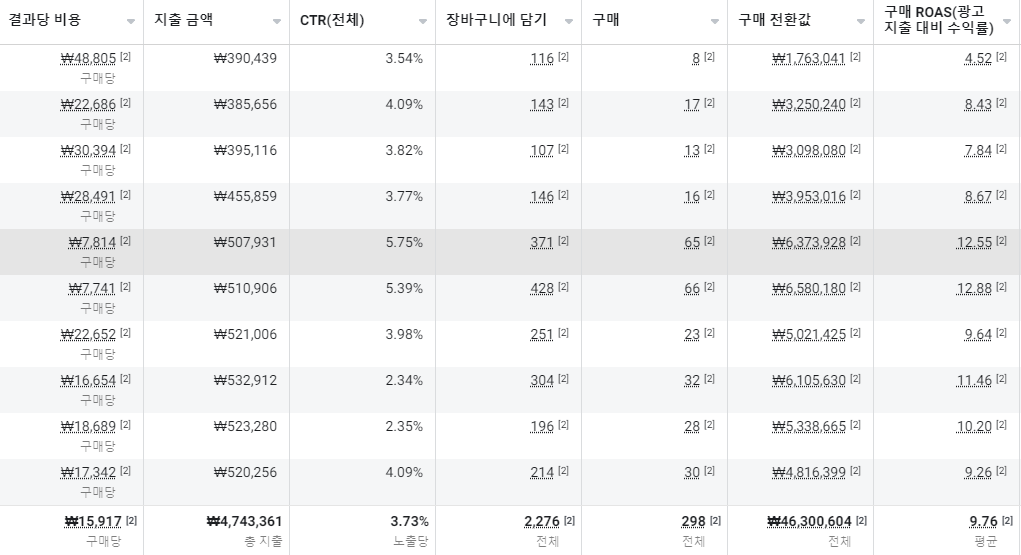Viewport: 1021px width, 555px height.
Task: Click the 5.75% CTR cell
Action: click(404, 242)
